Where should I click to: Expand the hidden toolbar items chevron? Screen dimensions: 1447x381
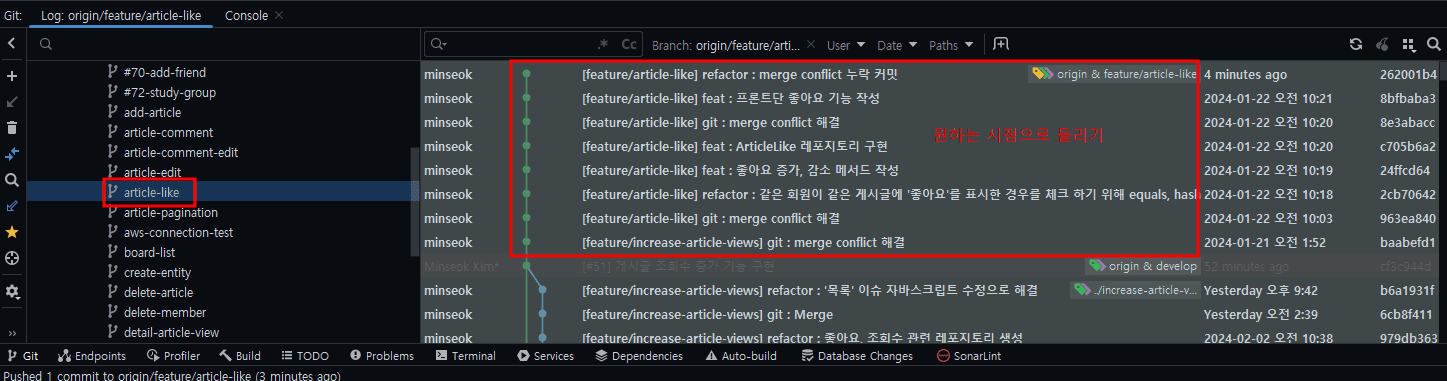(x=12, y=333)
